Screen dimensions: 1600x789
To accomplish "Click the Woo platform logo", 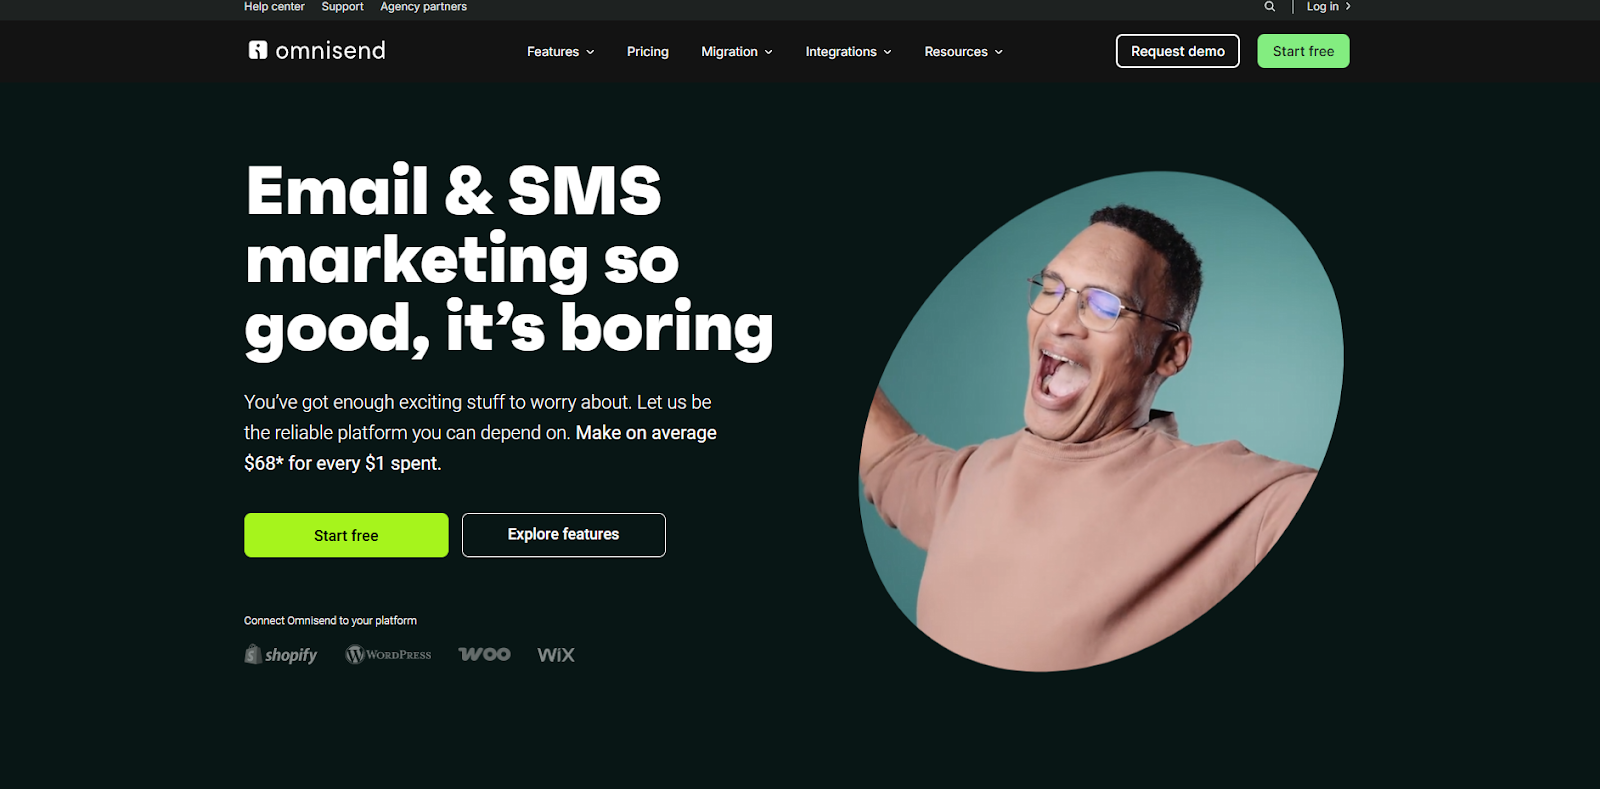I will click(484, 654).
